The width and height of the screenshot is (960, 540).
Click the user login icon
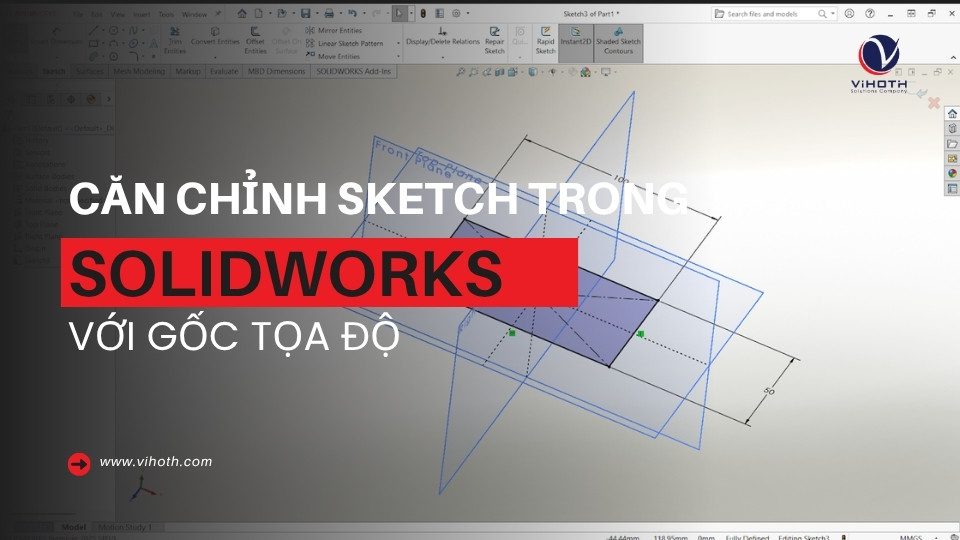(x=849, y=13)
